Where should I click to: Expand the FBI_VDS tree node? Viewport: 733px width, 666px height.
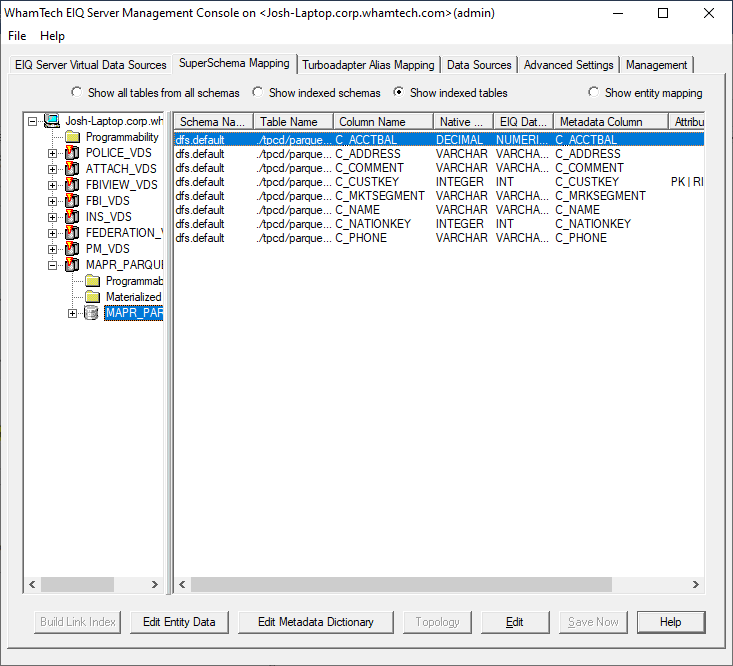click(x=52, y=201)
